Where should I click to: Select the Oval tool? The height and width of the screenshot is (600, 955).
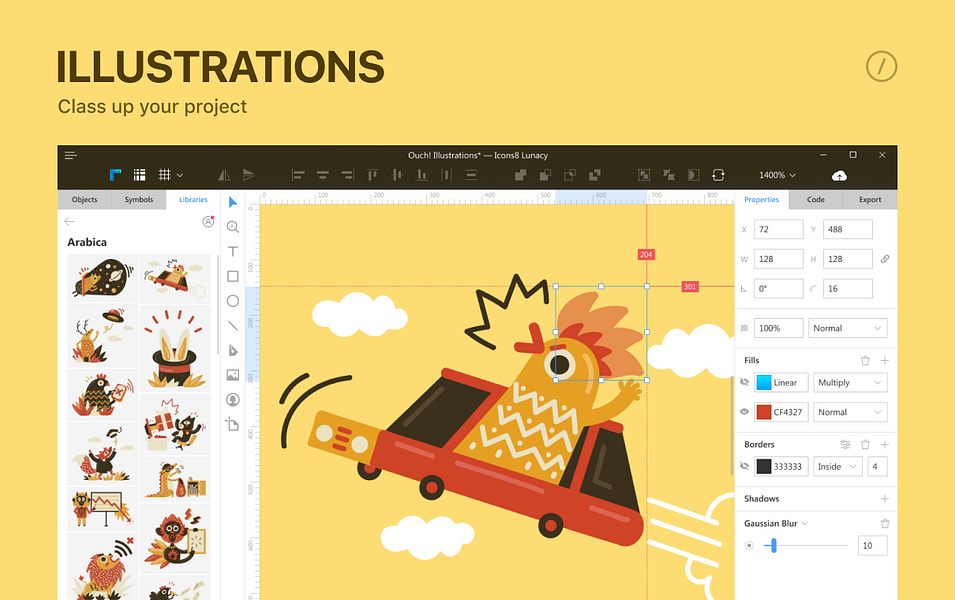[x=232, y=301]
